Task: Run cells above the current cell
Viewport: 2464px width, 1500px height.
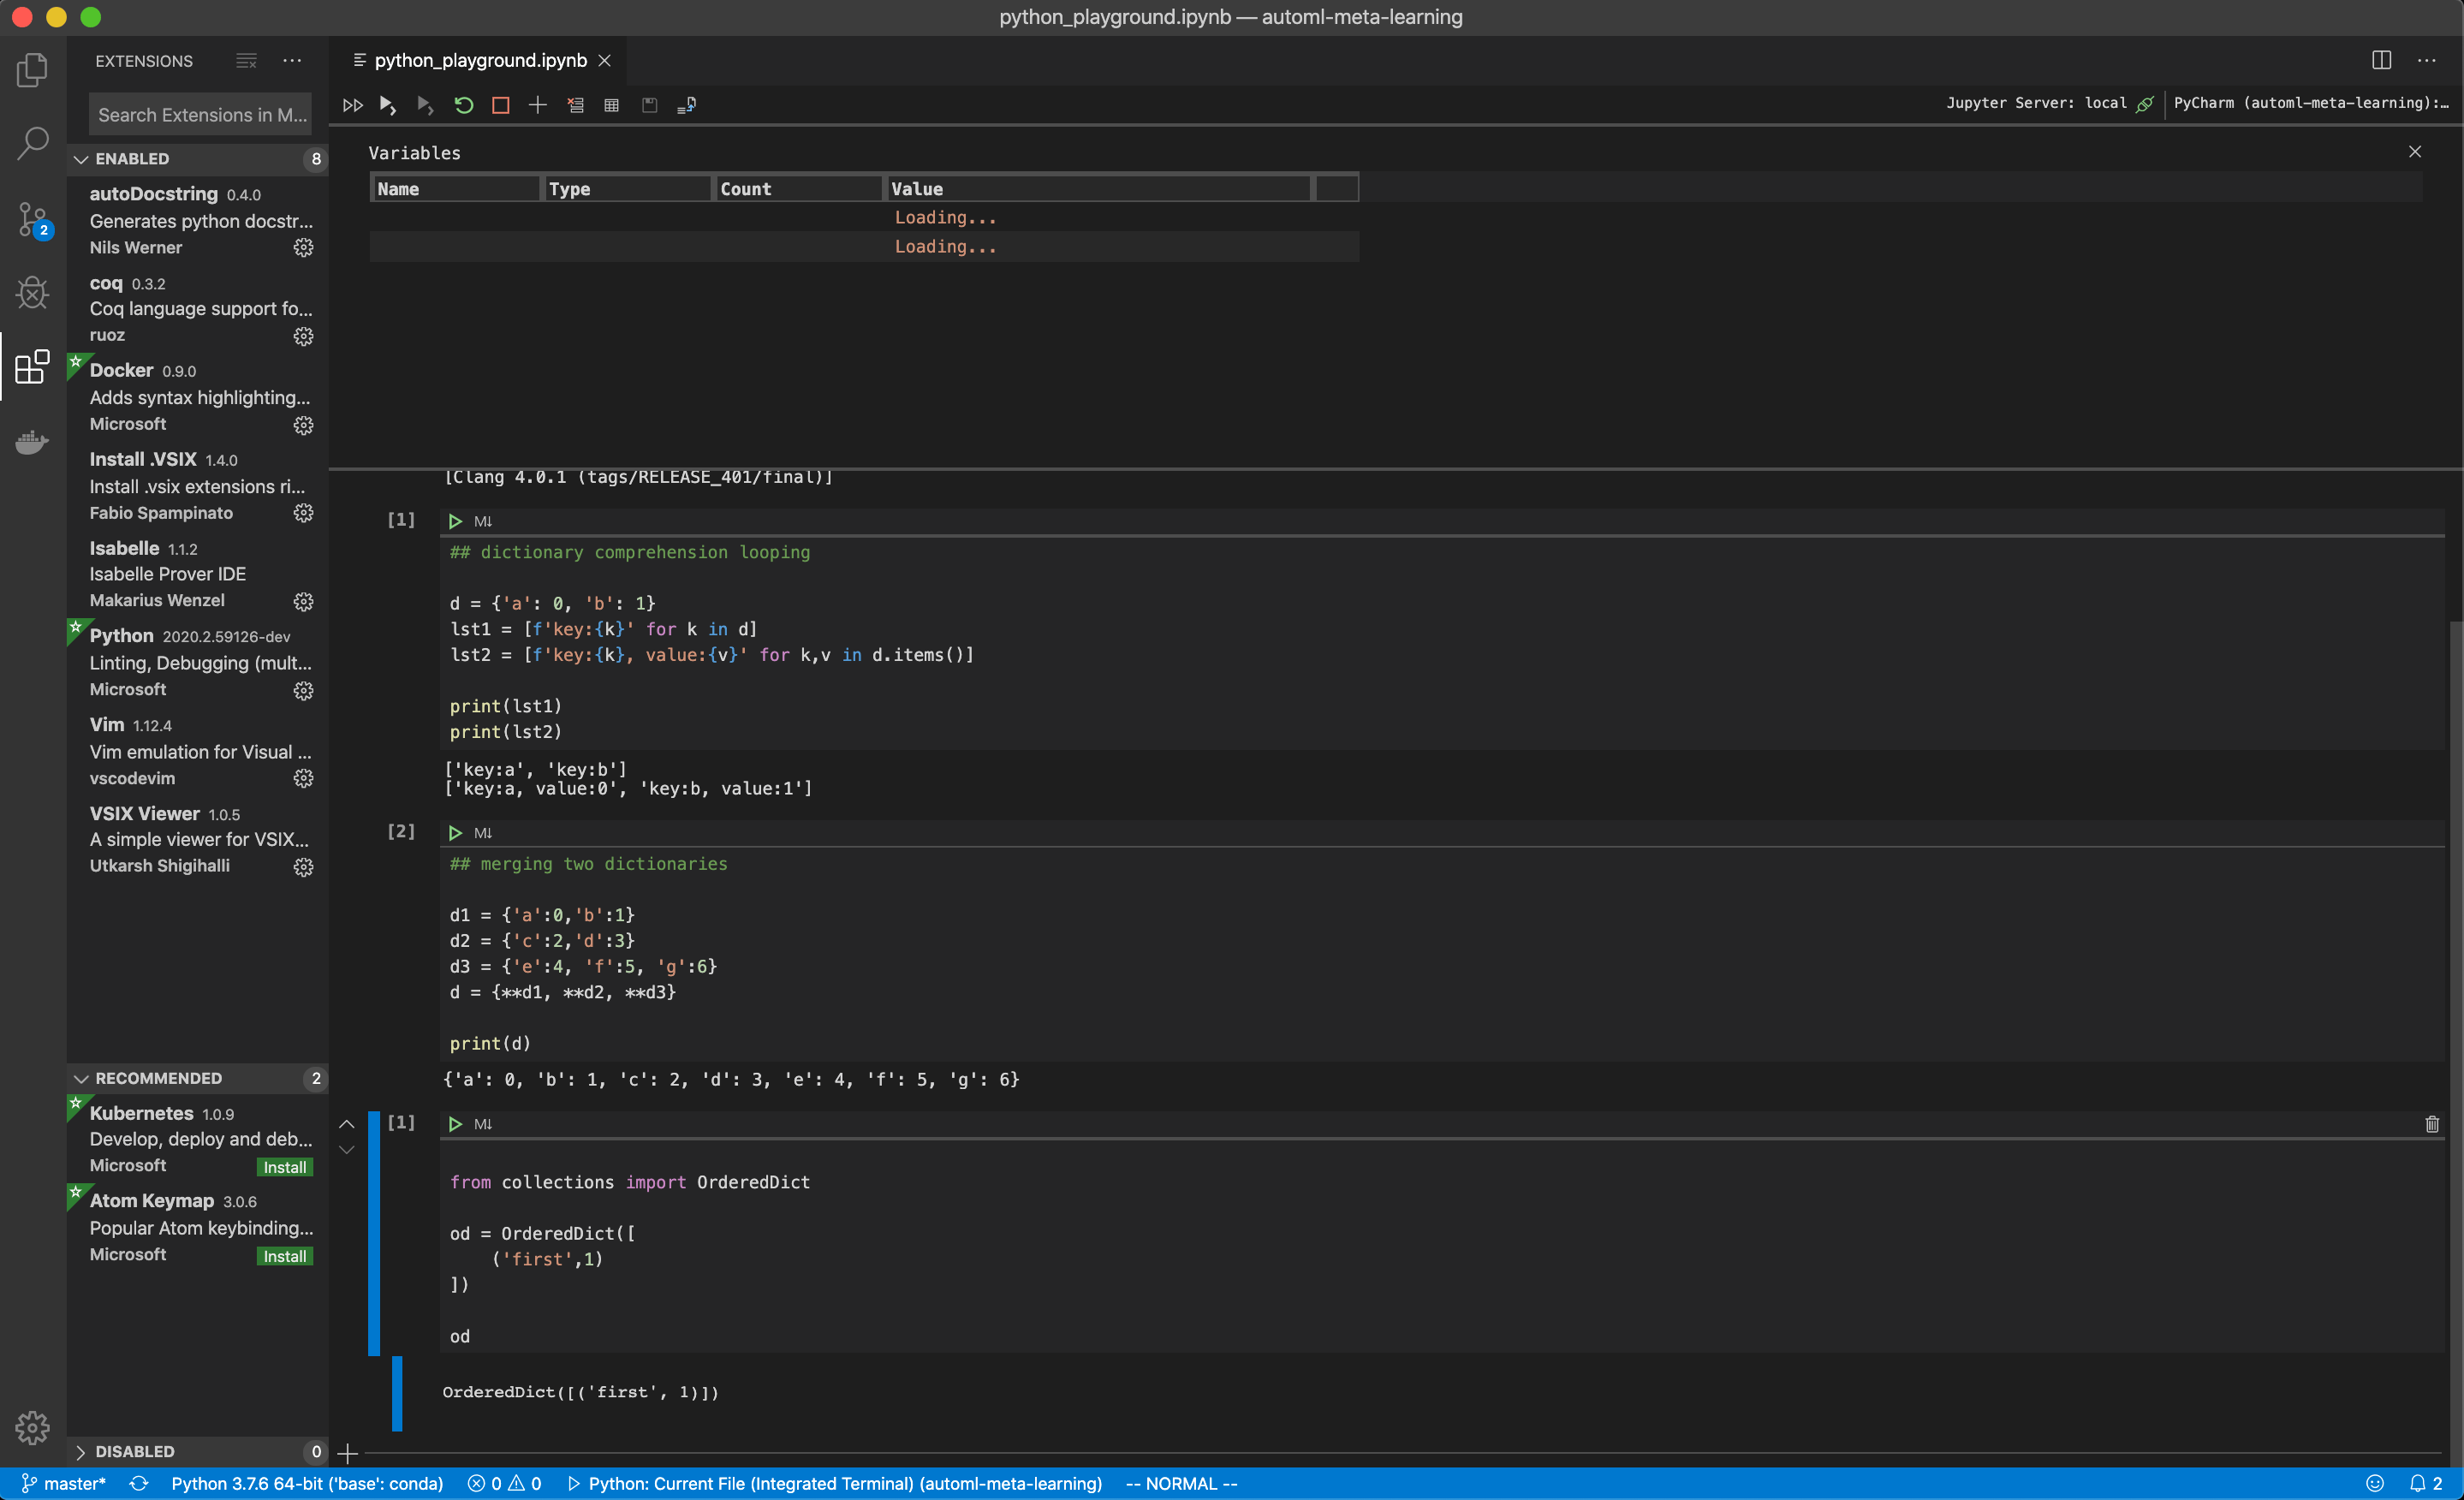Action: [388, 105]
